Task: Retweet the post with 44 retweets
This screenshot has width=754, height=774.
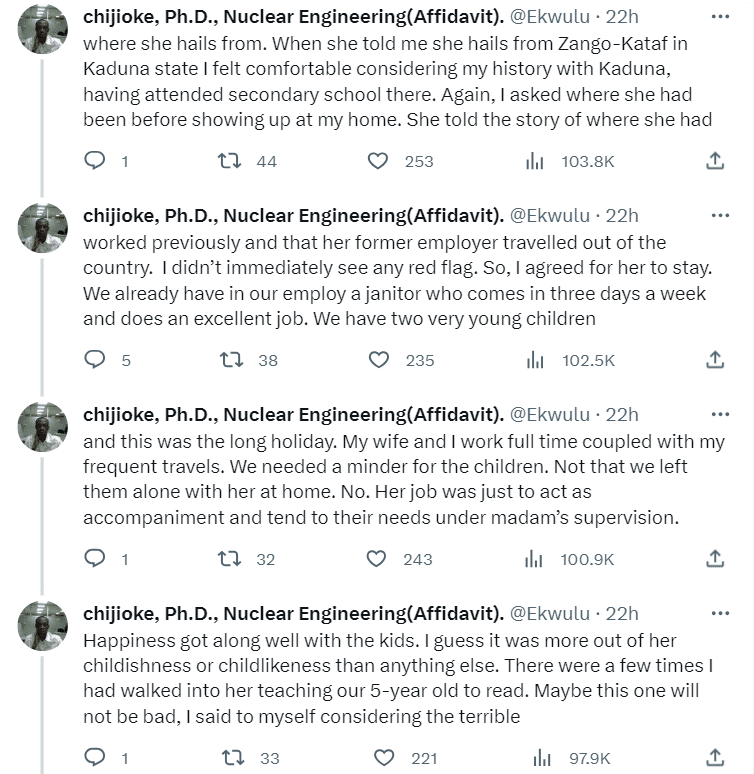Action: [x=232, y=161]
